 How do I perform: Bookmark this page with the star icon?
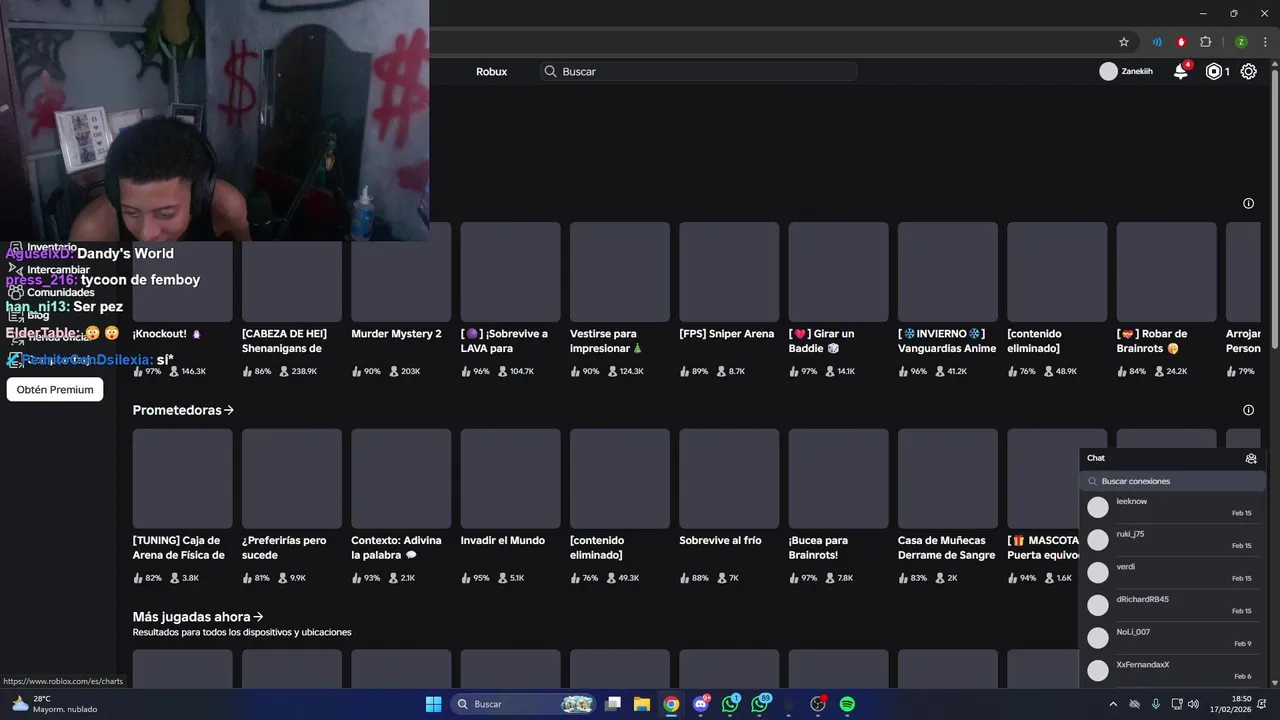pos(1124,42)
